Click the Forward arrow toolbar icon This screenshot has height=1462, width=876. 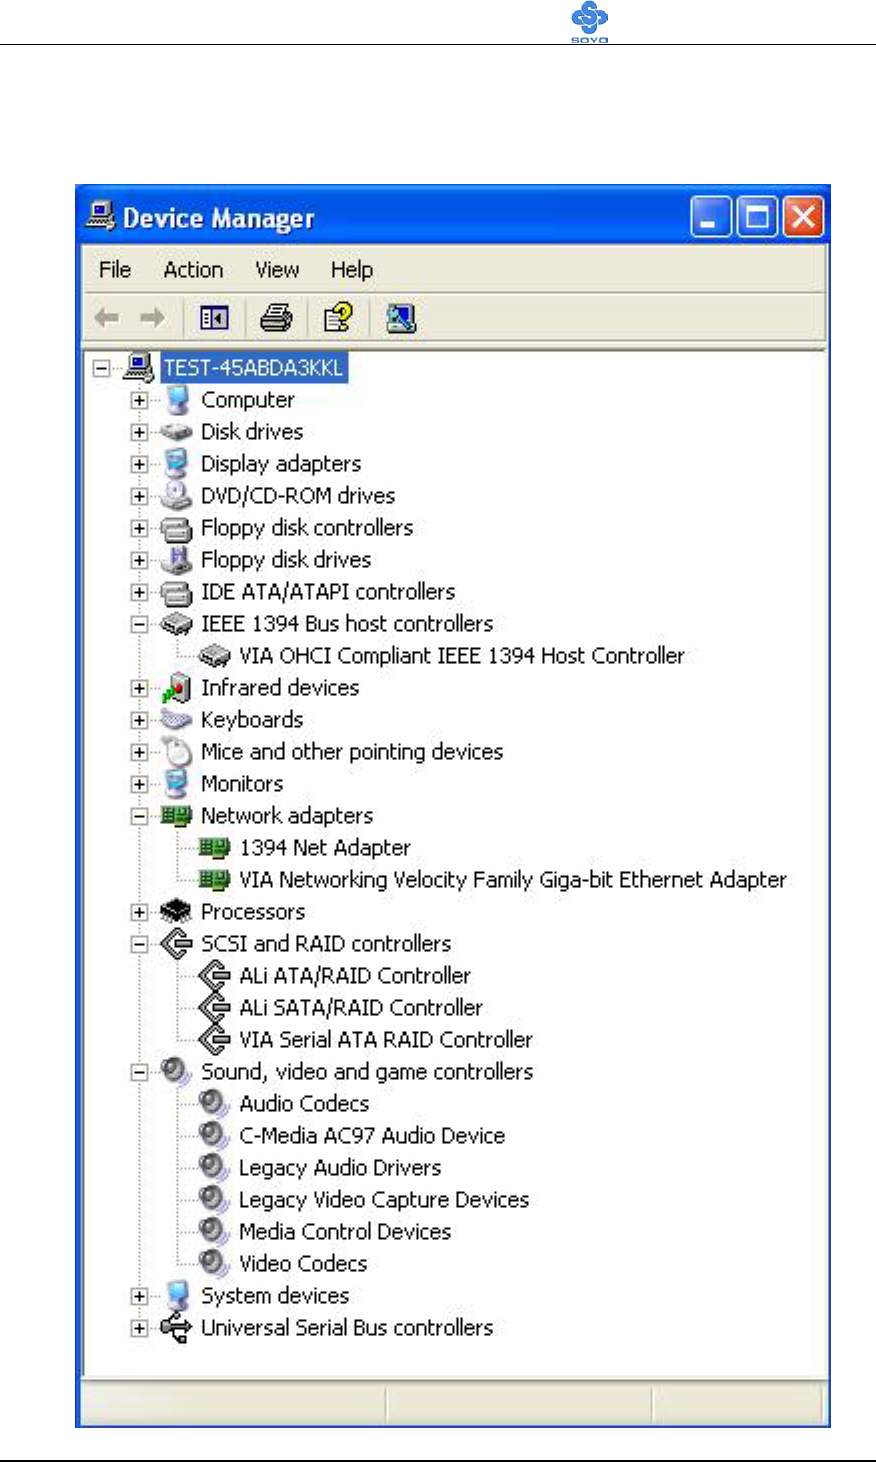coord(152,318)
